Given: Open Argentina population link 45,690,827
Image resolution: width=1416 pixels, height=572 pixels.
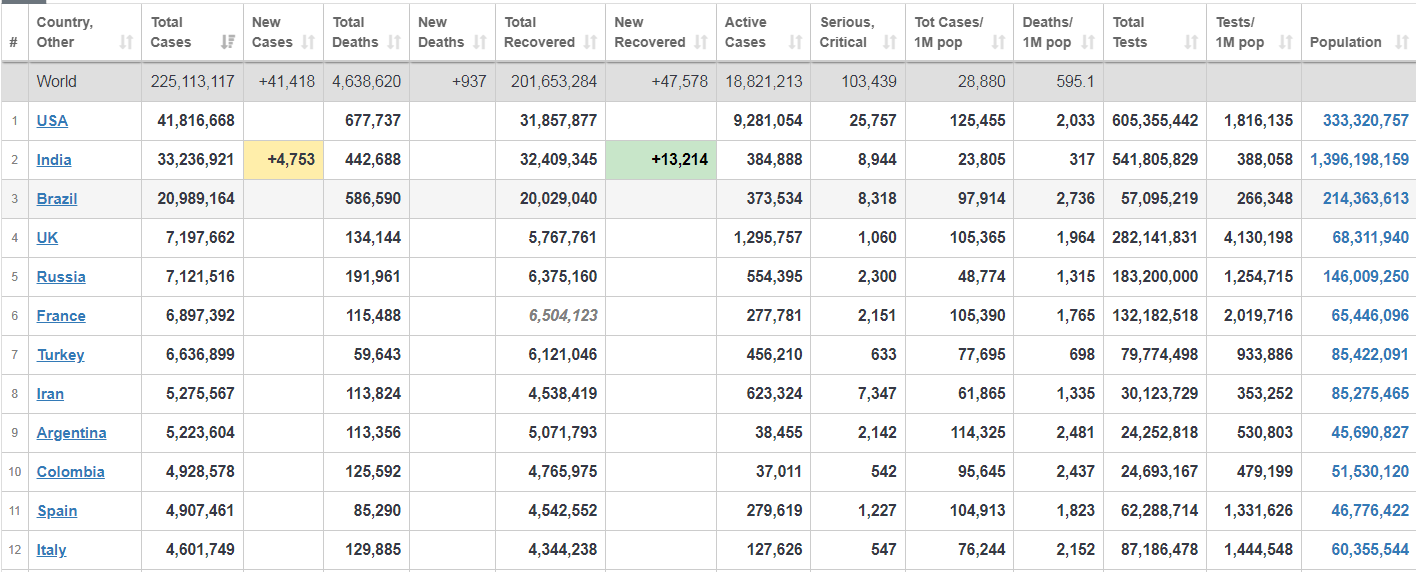Looking at the screenshot, I should point(1370,432).
